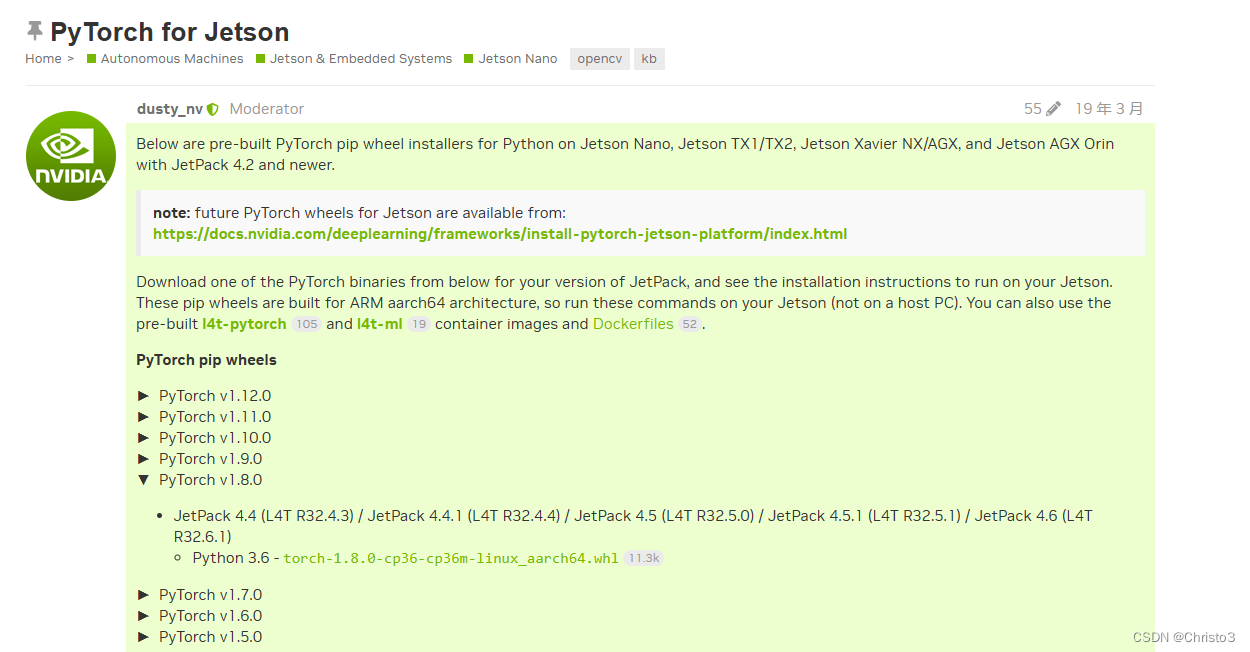Go to Home breadcrumb
The width and height of the screenshot is (1250, 652).
[43, 59]
